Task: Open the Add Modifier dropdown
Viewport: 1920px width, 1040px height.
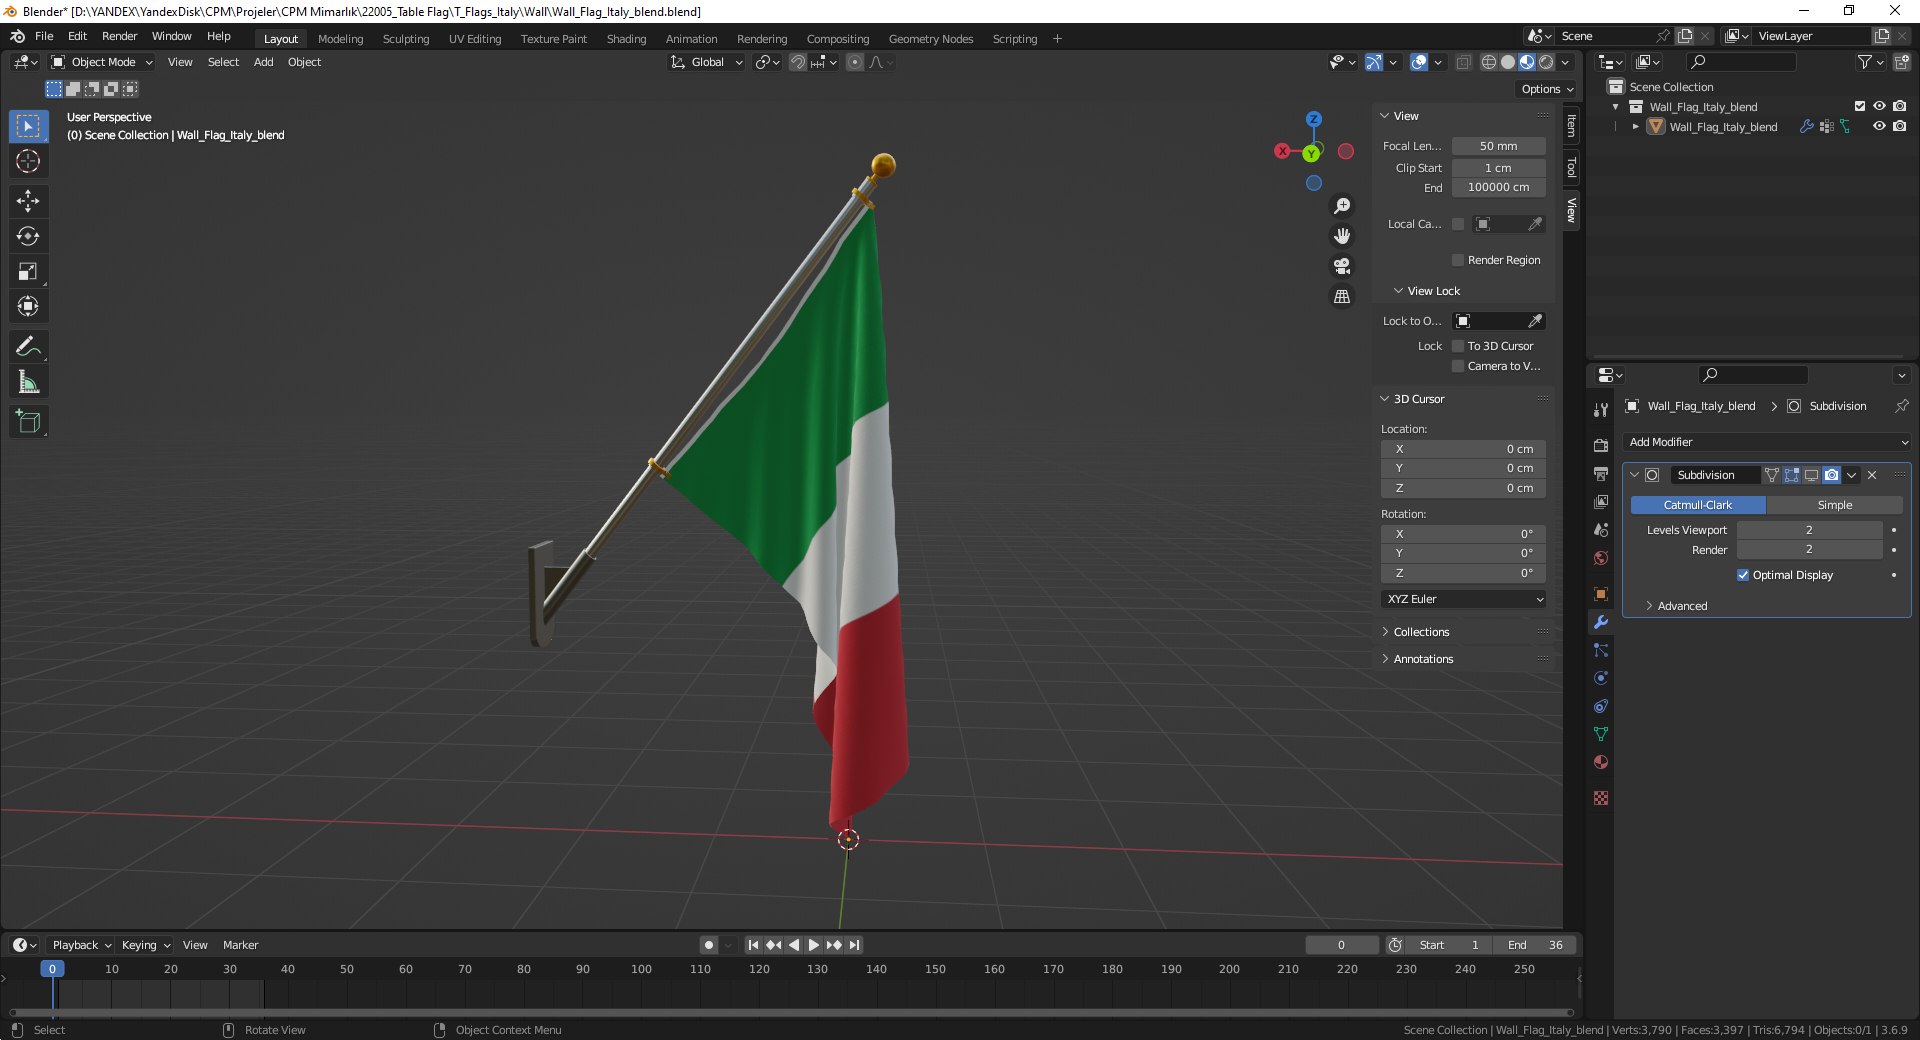Action: click(1767, 442)
